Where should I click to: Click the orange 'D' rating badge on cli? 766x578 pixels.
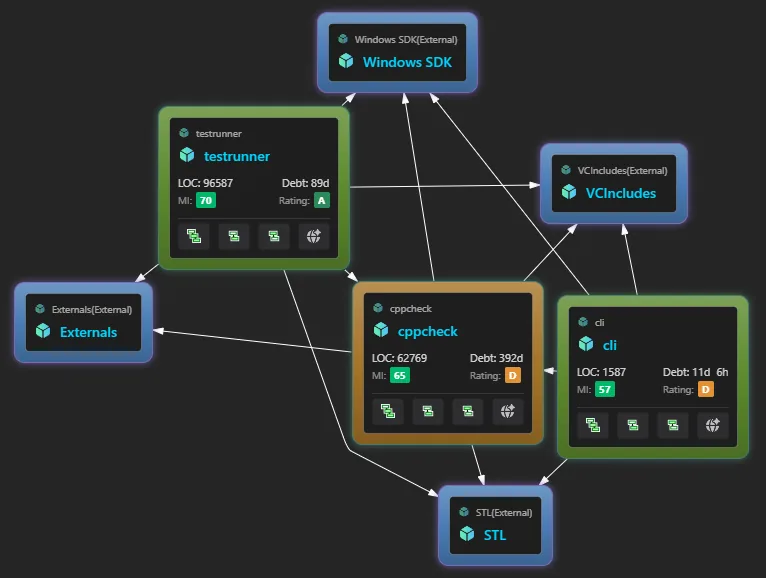tap(705, 389)
